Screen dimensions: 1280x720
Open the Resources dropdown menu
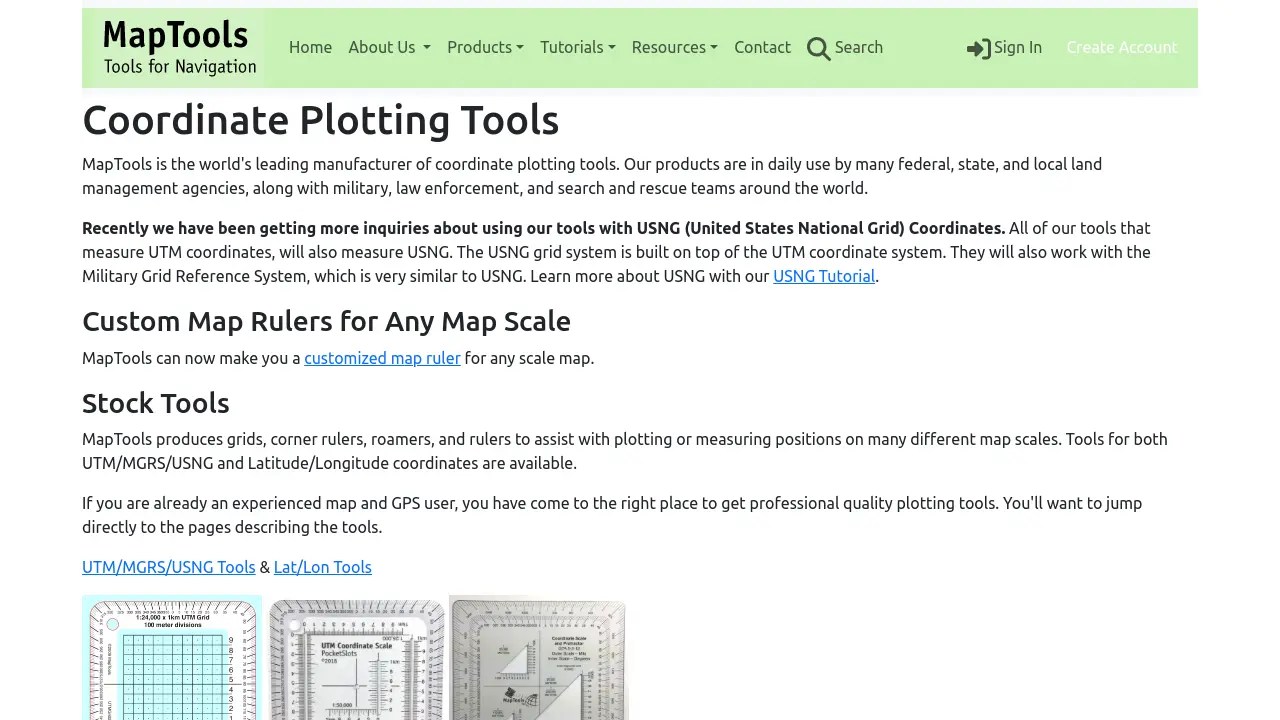coord(674,47)
